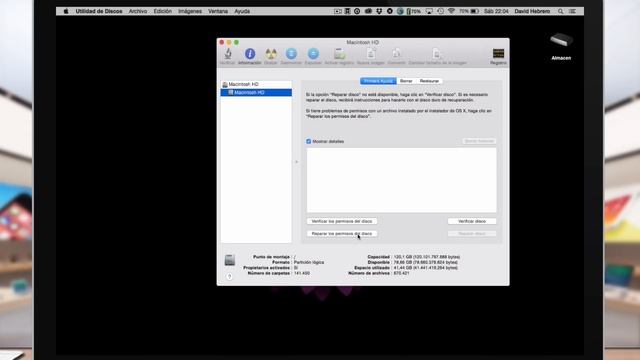This screenshot has width=640, height=360.
Task: Click the Verificar disco button
Action: point(472,221)
